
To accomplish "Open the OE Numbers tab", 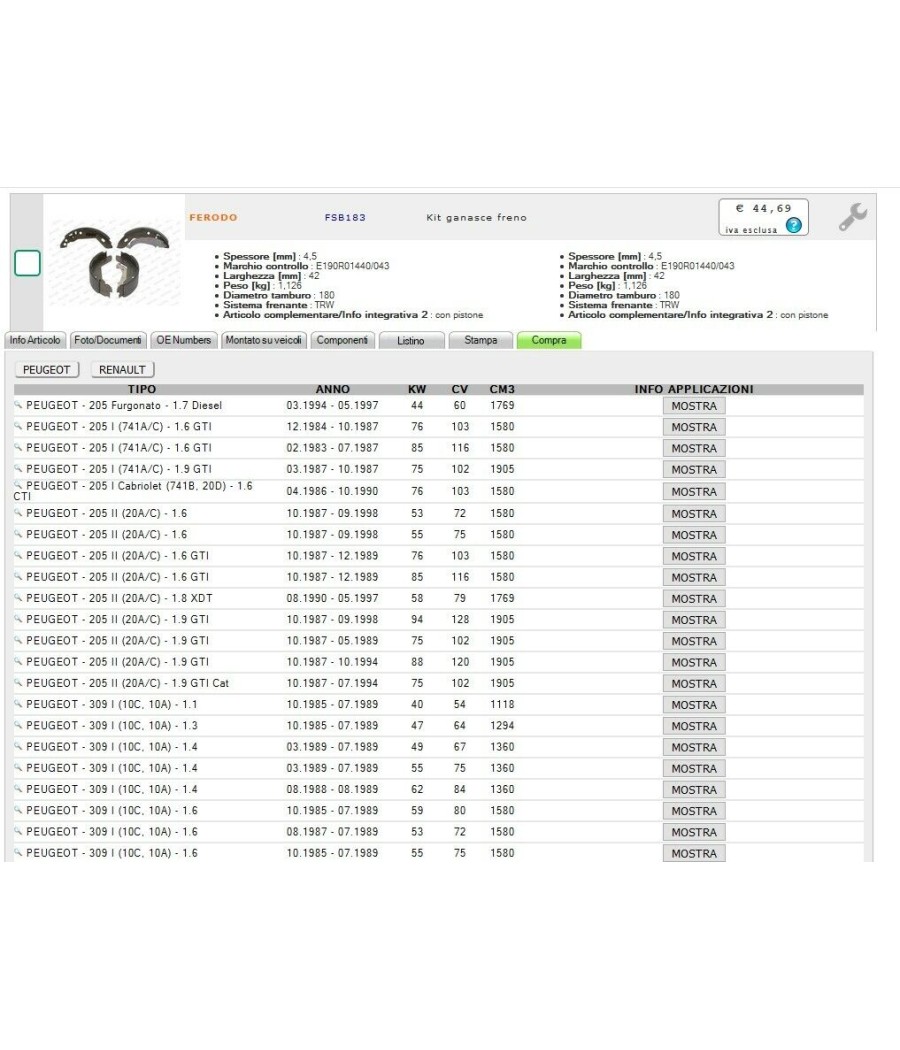I will point(183,340).
